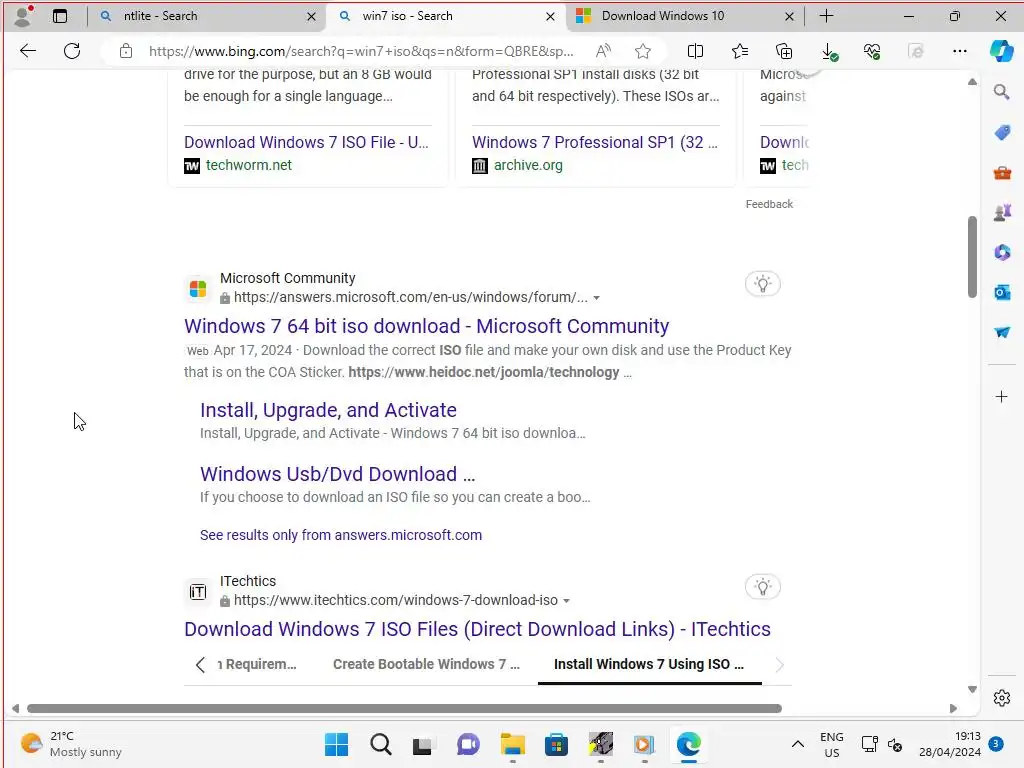Expand the answers.microsoft.com URL dropdown arrow

tap(596, 298)
